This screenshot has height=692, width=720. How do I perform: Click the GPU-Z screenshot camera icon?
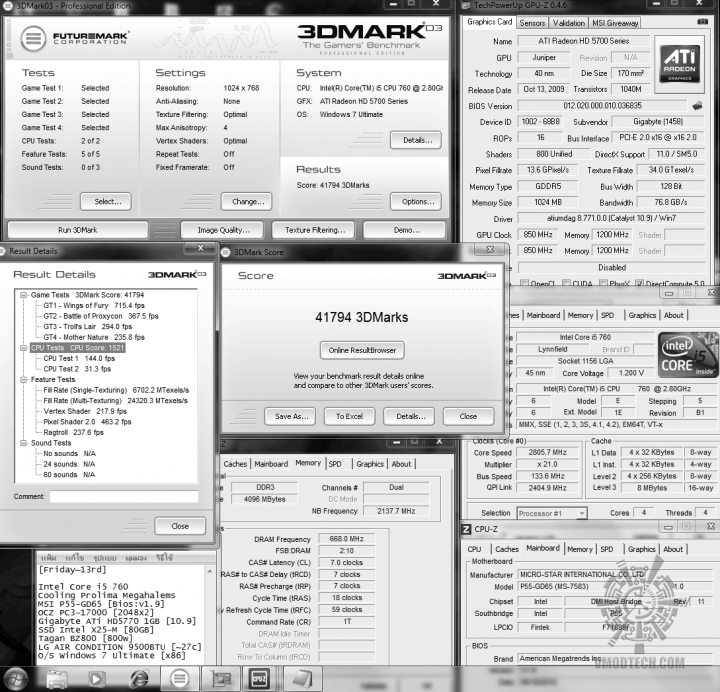[702, 22]
